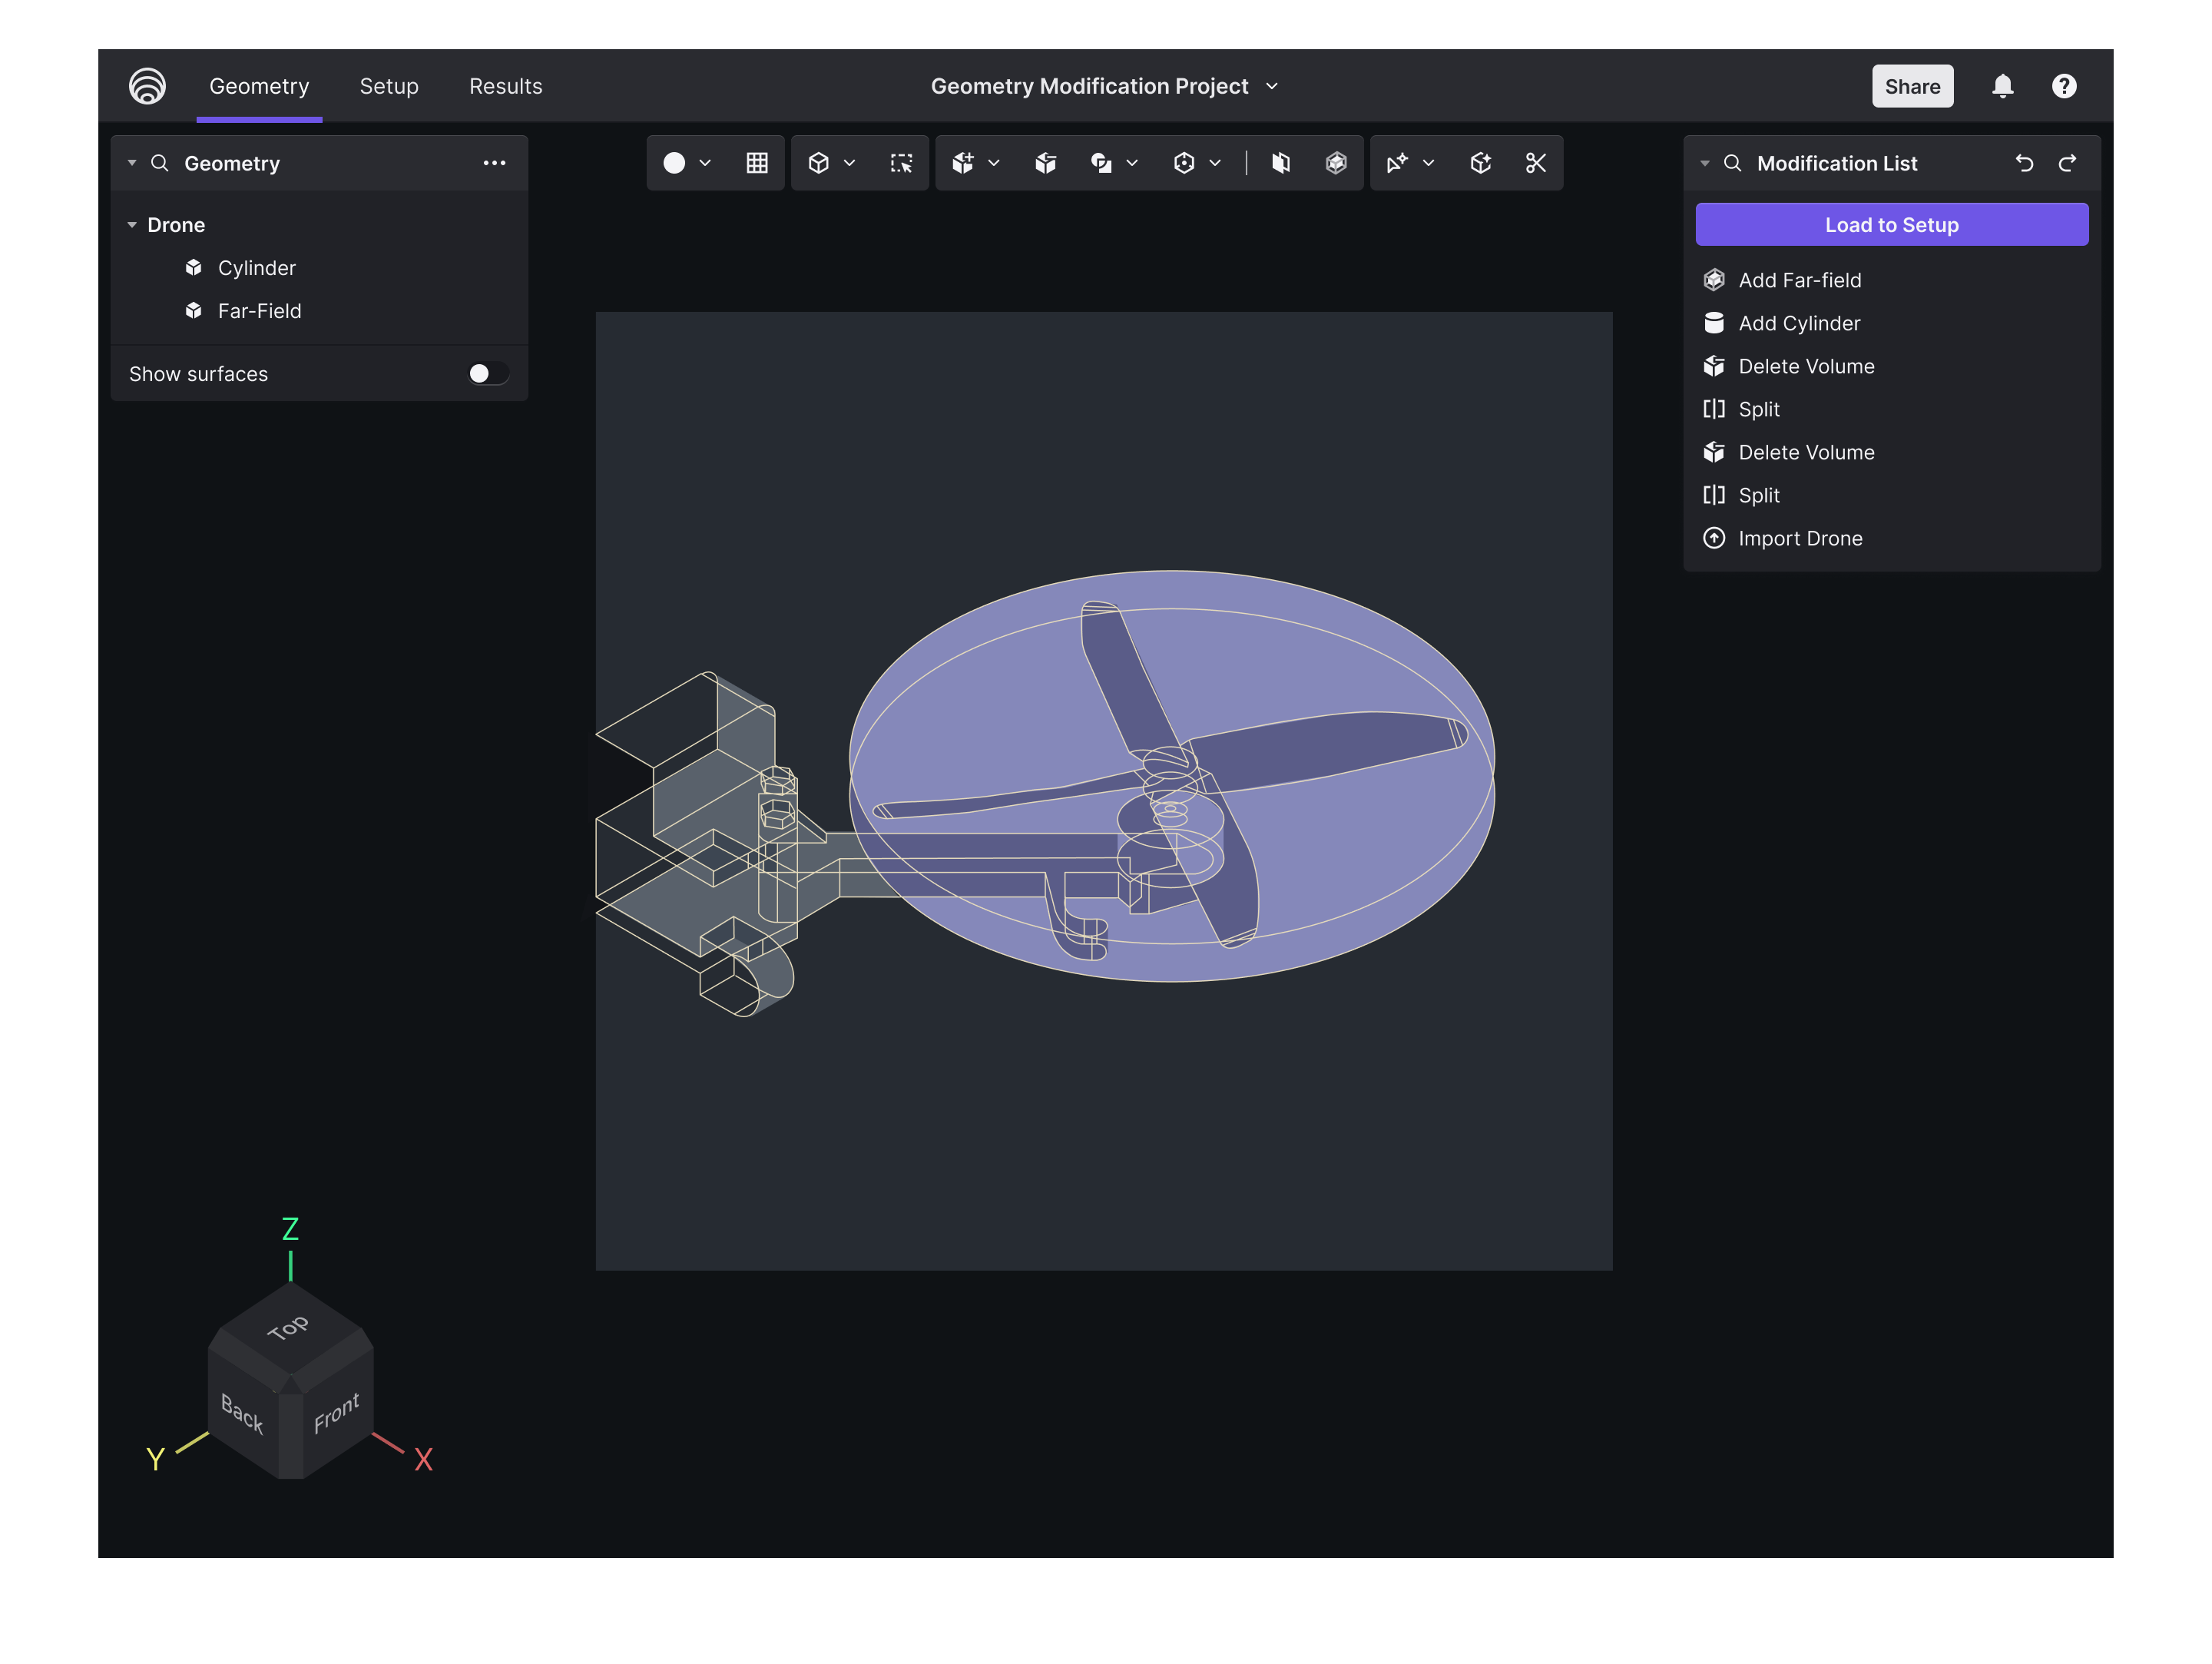Click the Drone label in tree
Screen dimensions: 2212x1664
click(176, 225)
